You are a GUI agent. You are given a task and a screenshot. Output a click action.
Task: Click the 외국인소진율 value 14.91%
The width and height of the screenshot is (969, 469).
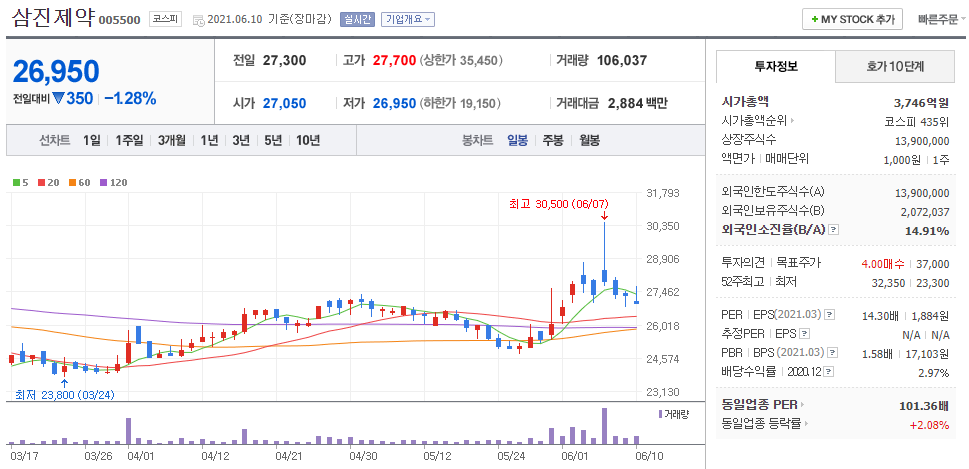[x=928, y=230]
